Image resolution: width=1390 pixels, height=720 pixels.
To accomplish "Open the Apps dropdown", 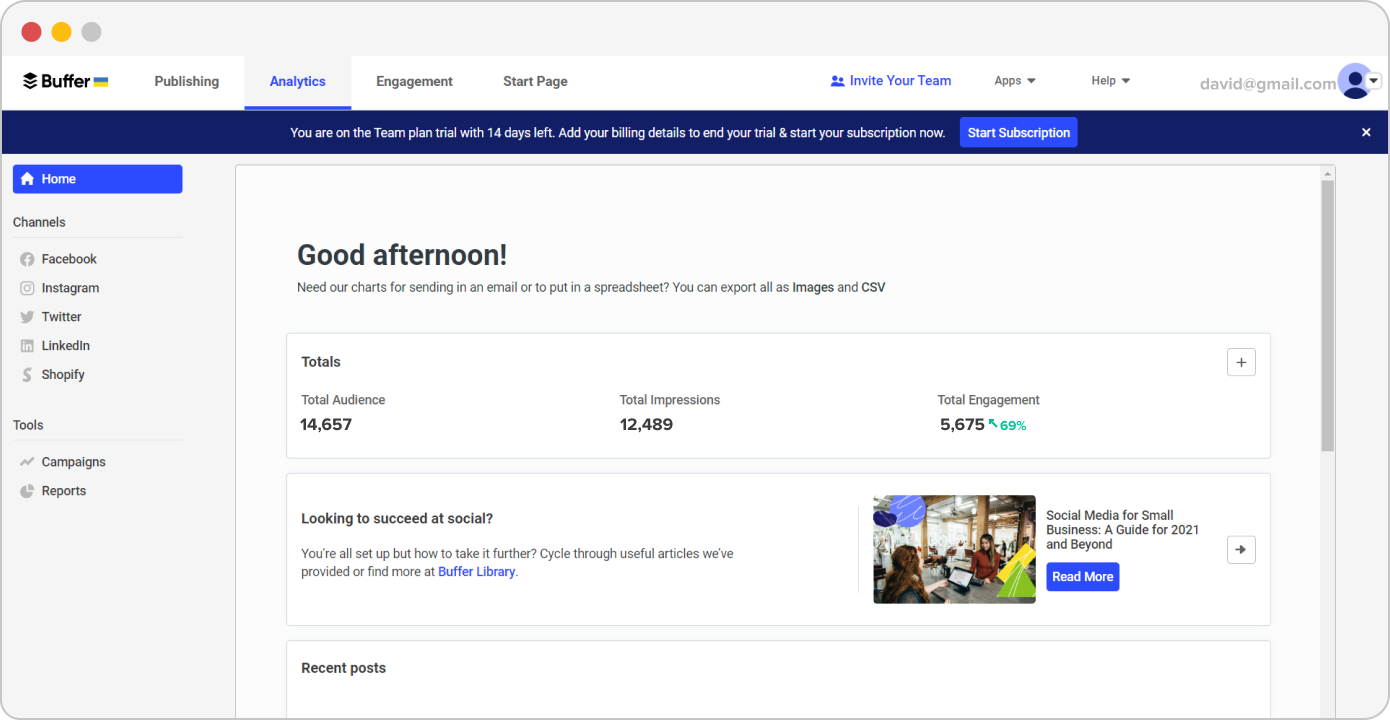I will (1015, 81).
